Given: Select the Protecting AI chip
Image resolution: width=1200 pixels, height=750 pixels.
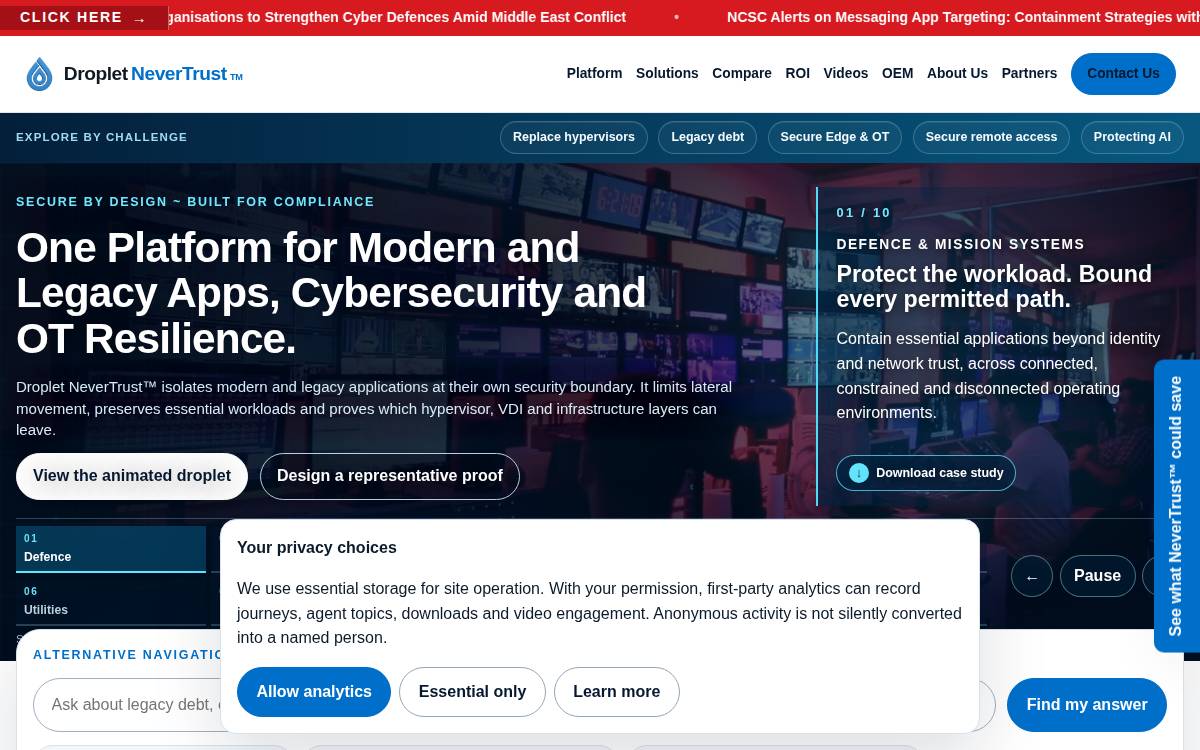Looking at the screenshot, I should tap(1132, 137).
